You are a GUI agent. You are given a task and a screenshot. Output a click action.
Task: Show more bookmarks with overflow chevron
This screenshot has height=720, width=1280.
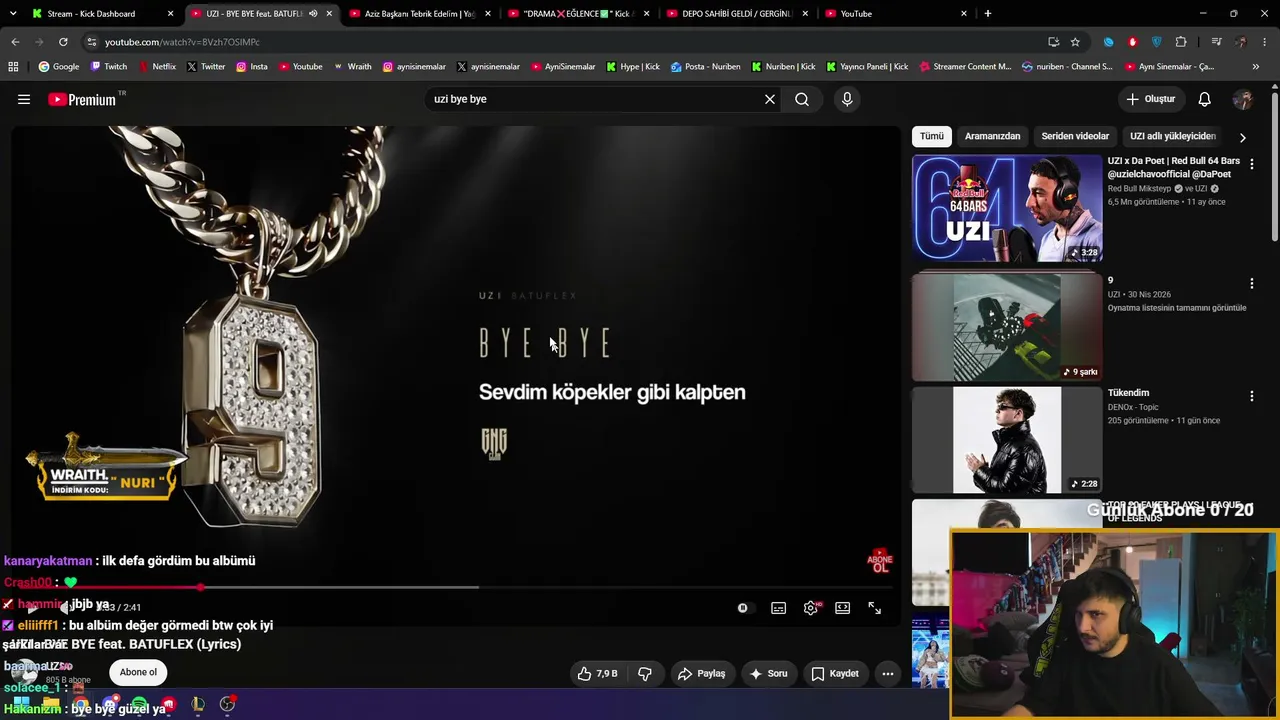pyautogui.click(x=1255, y=67)
